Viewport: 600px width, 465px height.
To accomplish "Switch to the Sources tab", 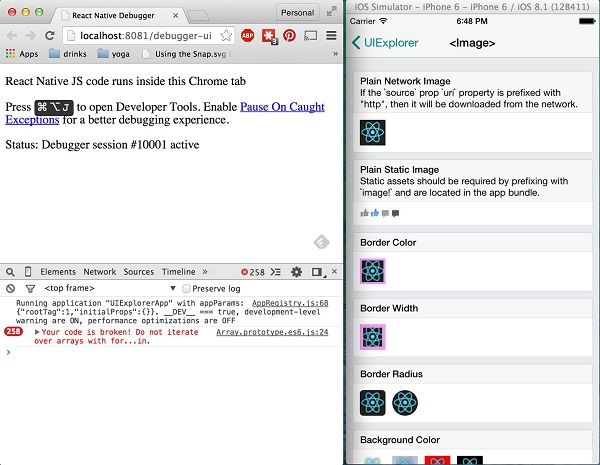I will pyautogui.click(x=139, y=272).
